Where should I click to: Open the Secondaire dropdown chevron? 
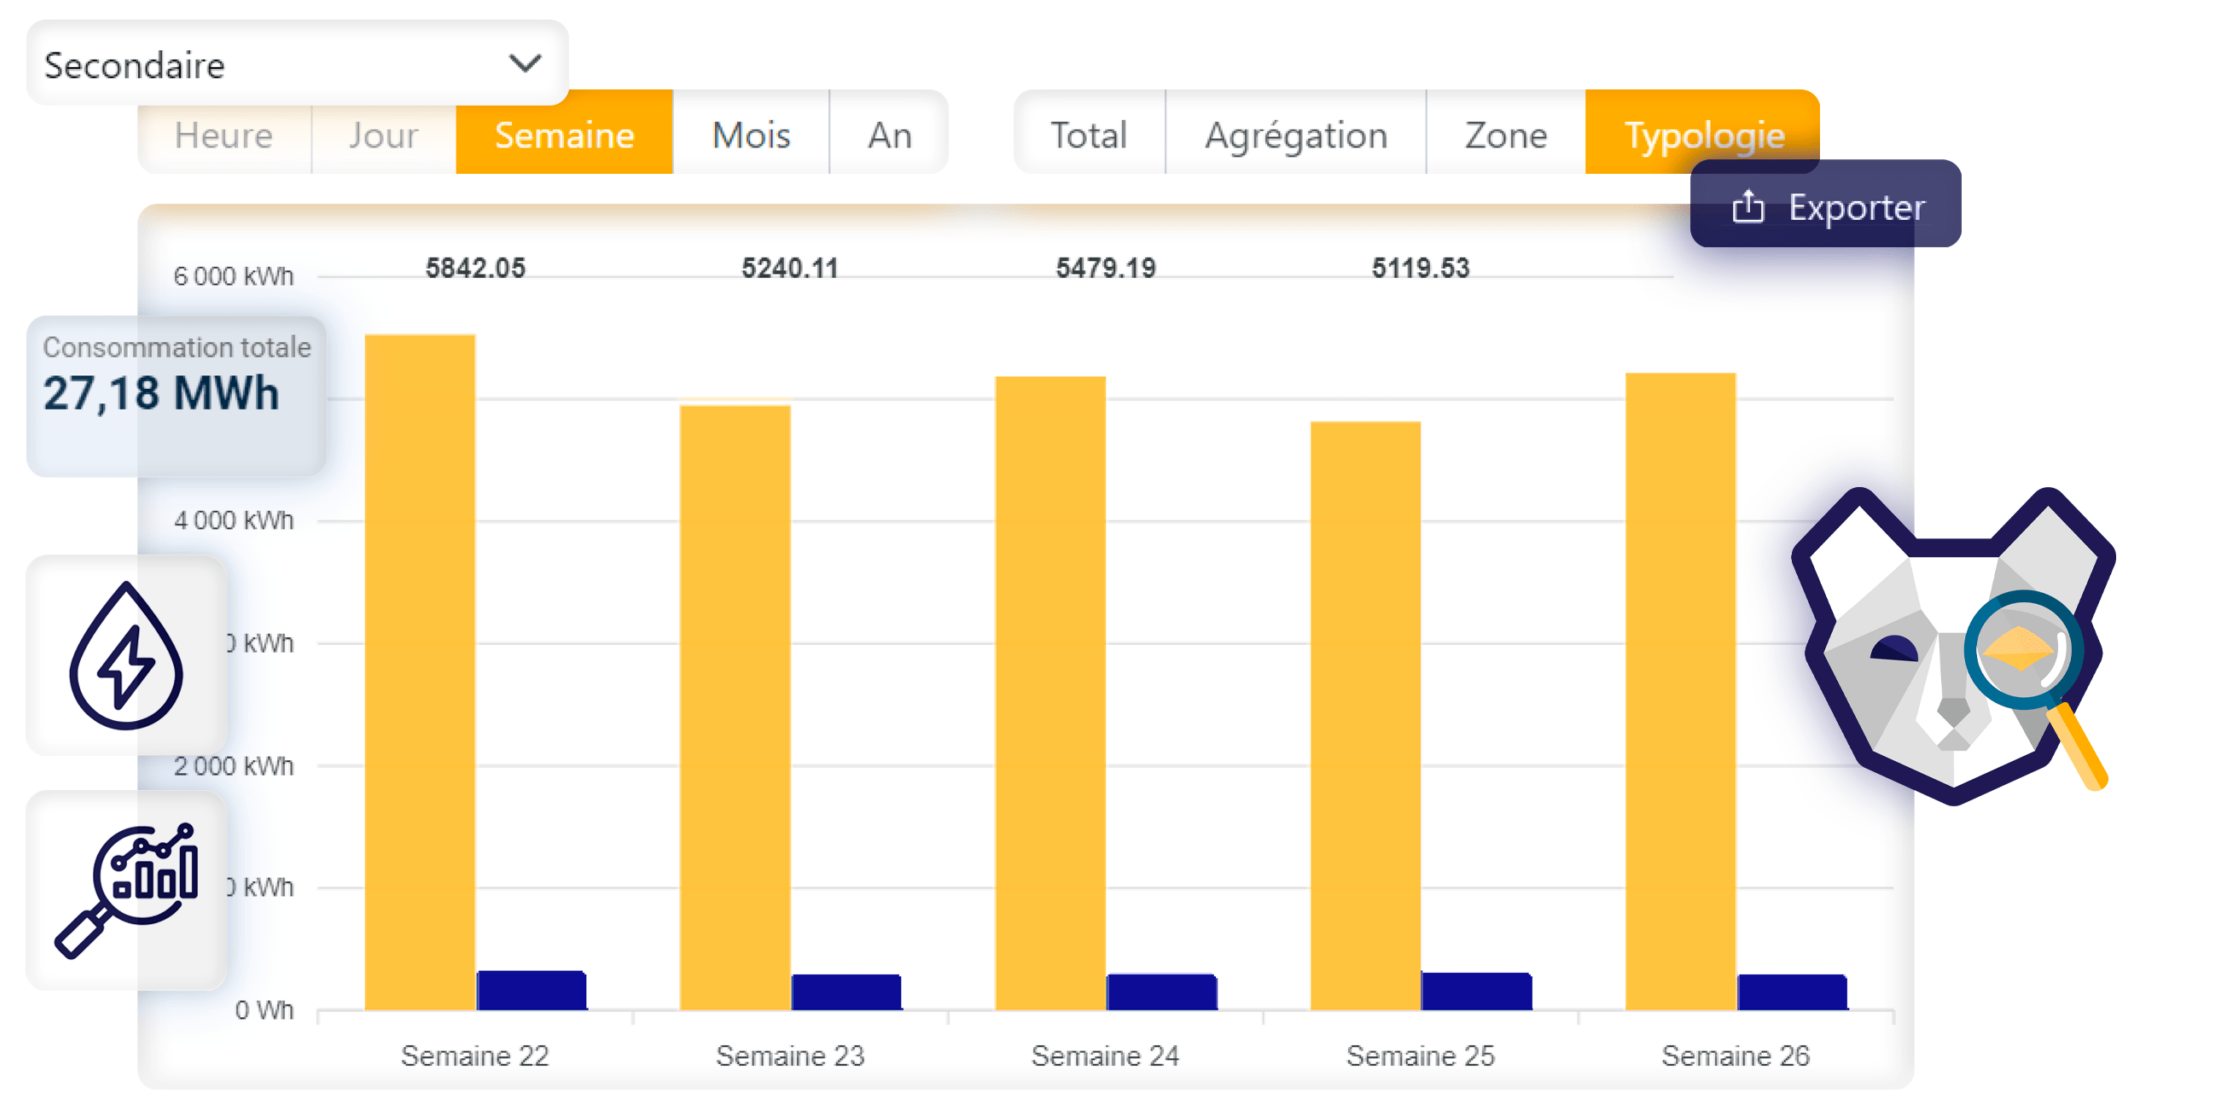click(x=525, y=64)
